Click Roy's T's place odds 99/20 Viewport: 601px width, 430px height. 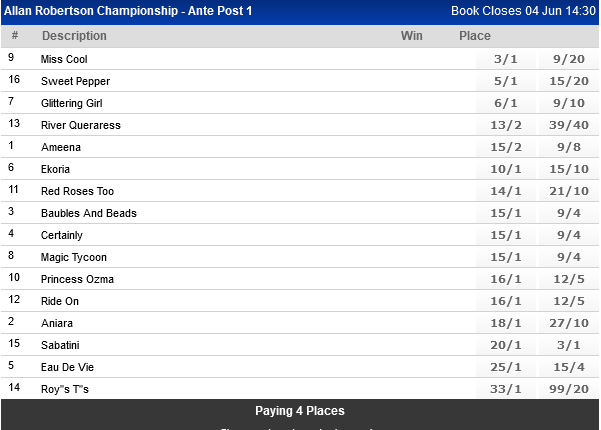click(x=567, y=389)
